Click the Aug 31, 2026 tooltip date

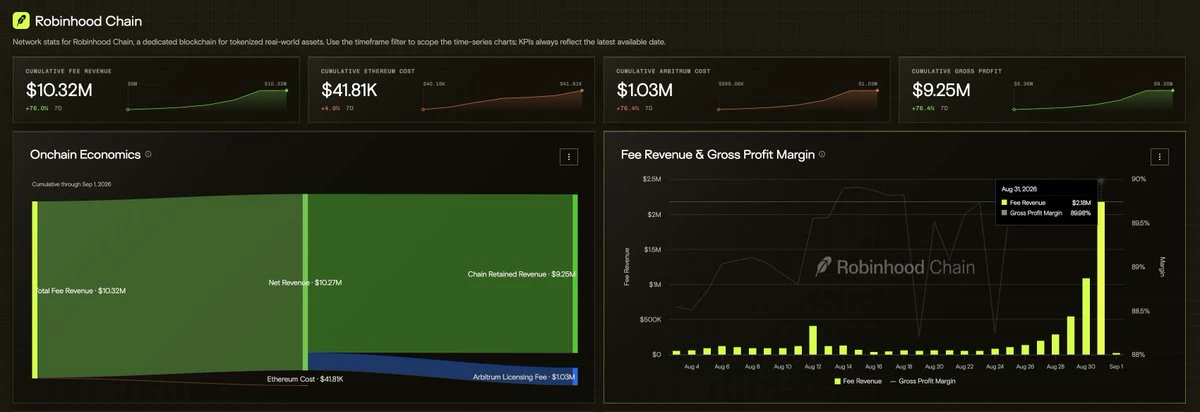point(1020,187)
